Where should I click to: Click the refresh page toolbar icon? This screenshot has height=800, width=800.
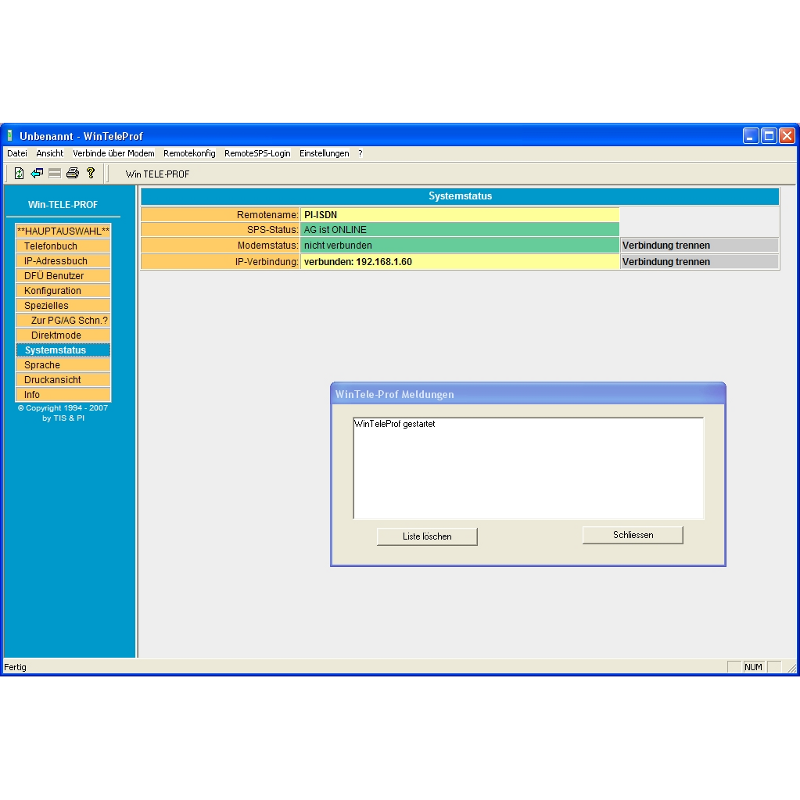[19, 173]
